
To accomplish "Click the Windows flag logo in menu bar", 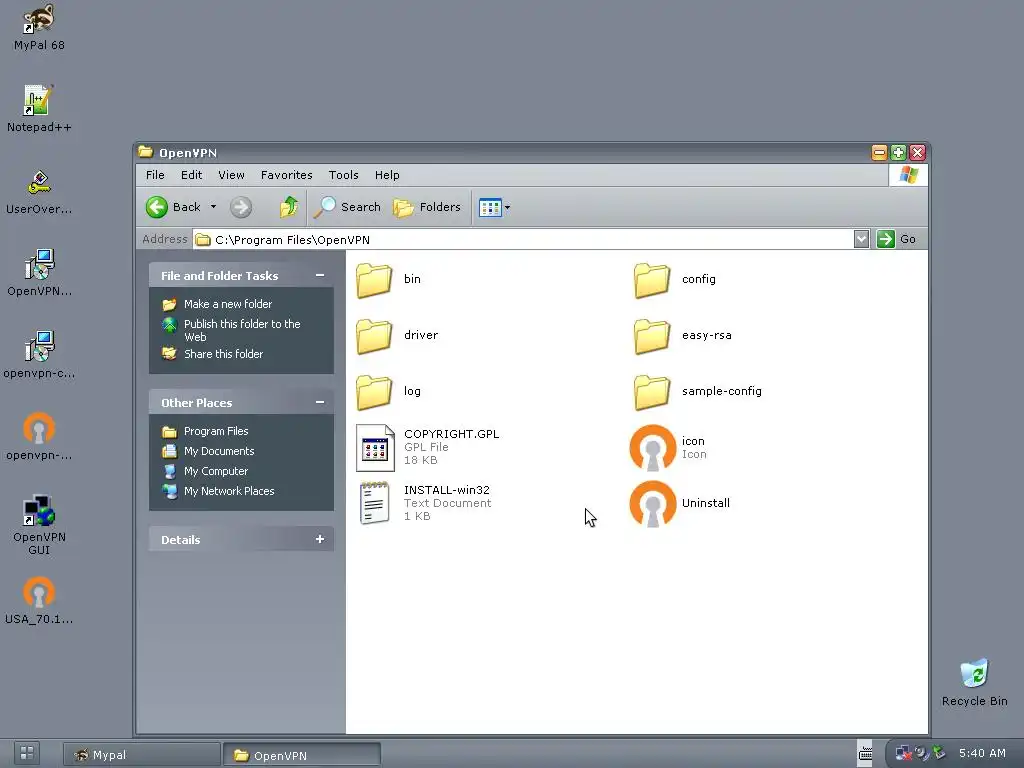I will point(908,175).
